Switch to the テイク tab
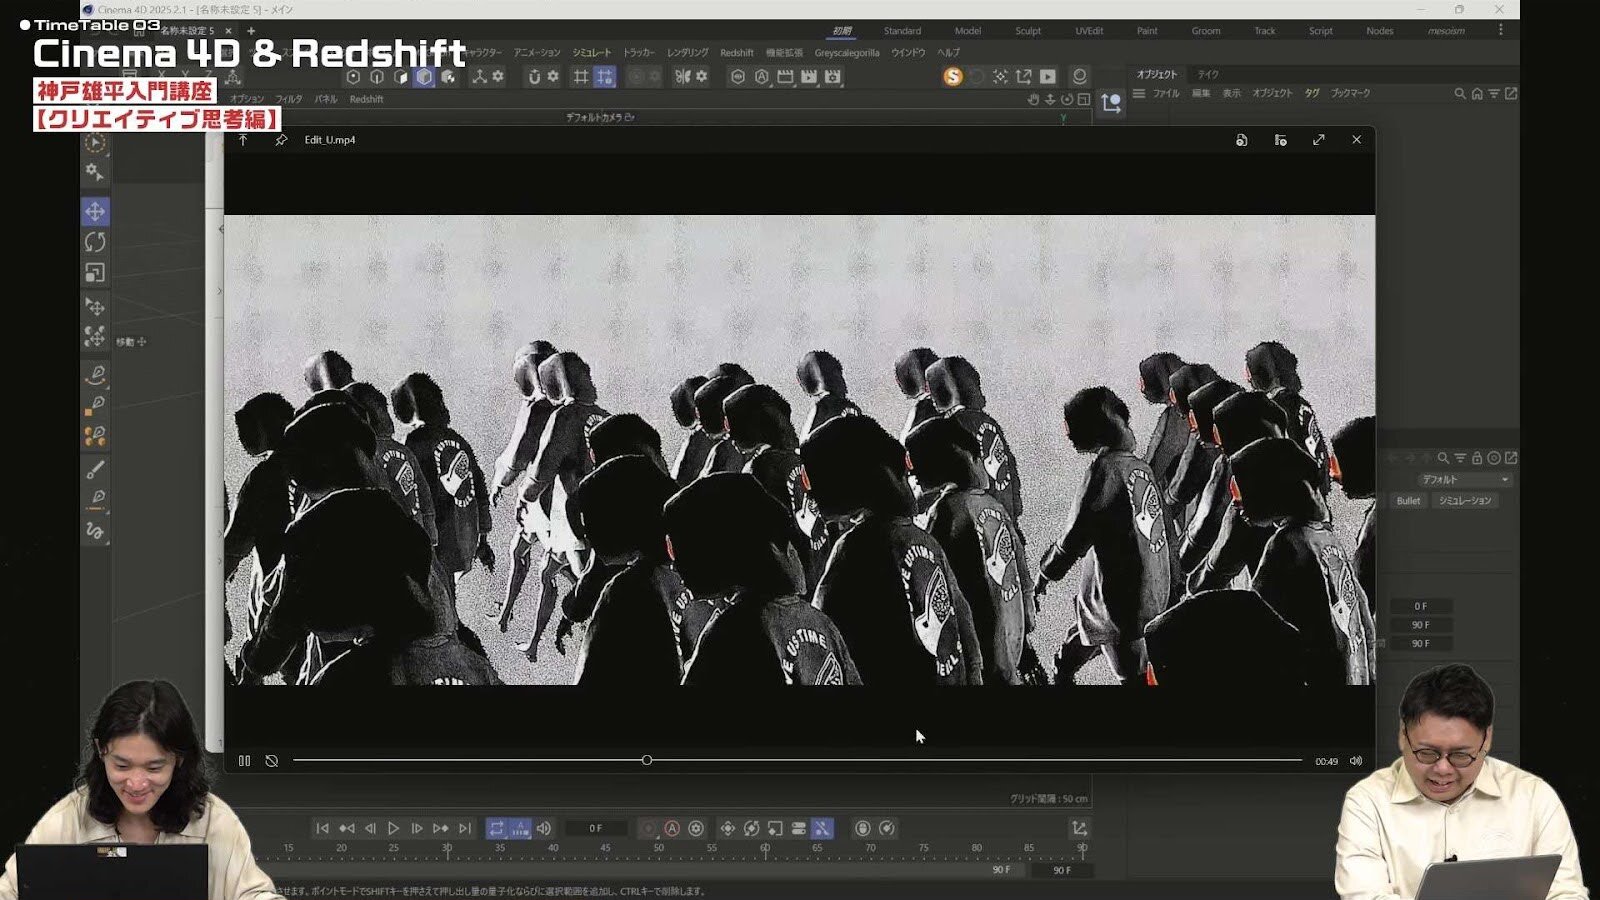Screen dimensions: 1600x900 pyautogui.click(x=1206, y=73)
